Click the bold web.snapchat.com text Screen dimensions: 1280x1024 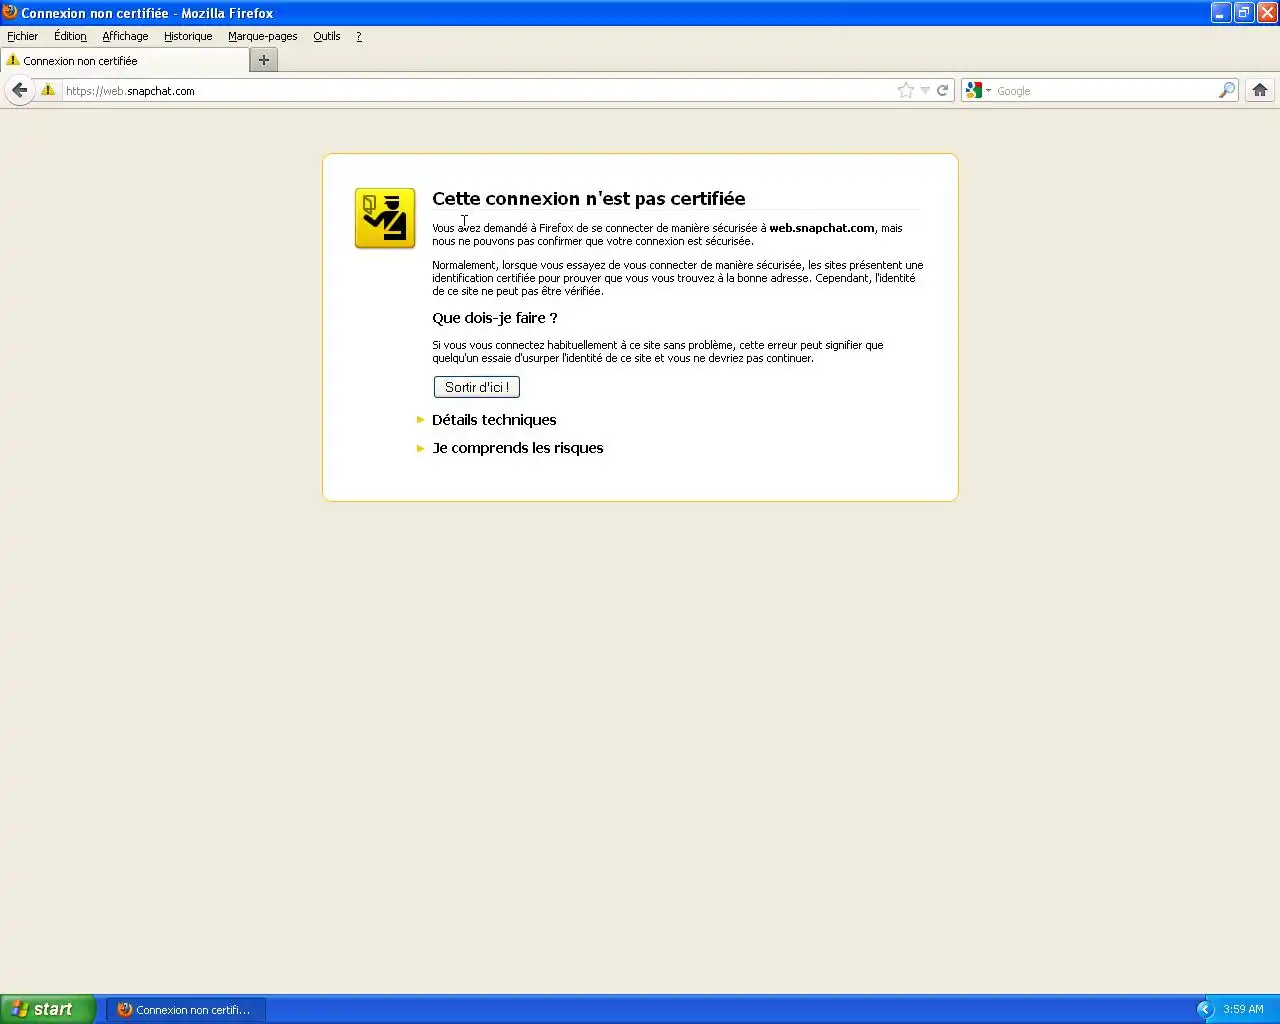point(822,228)
